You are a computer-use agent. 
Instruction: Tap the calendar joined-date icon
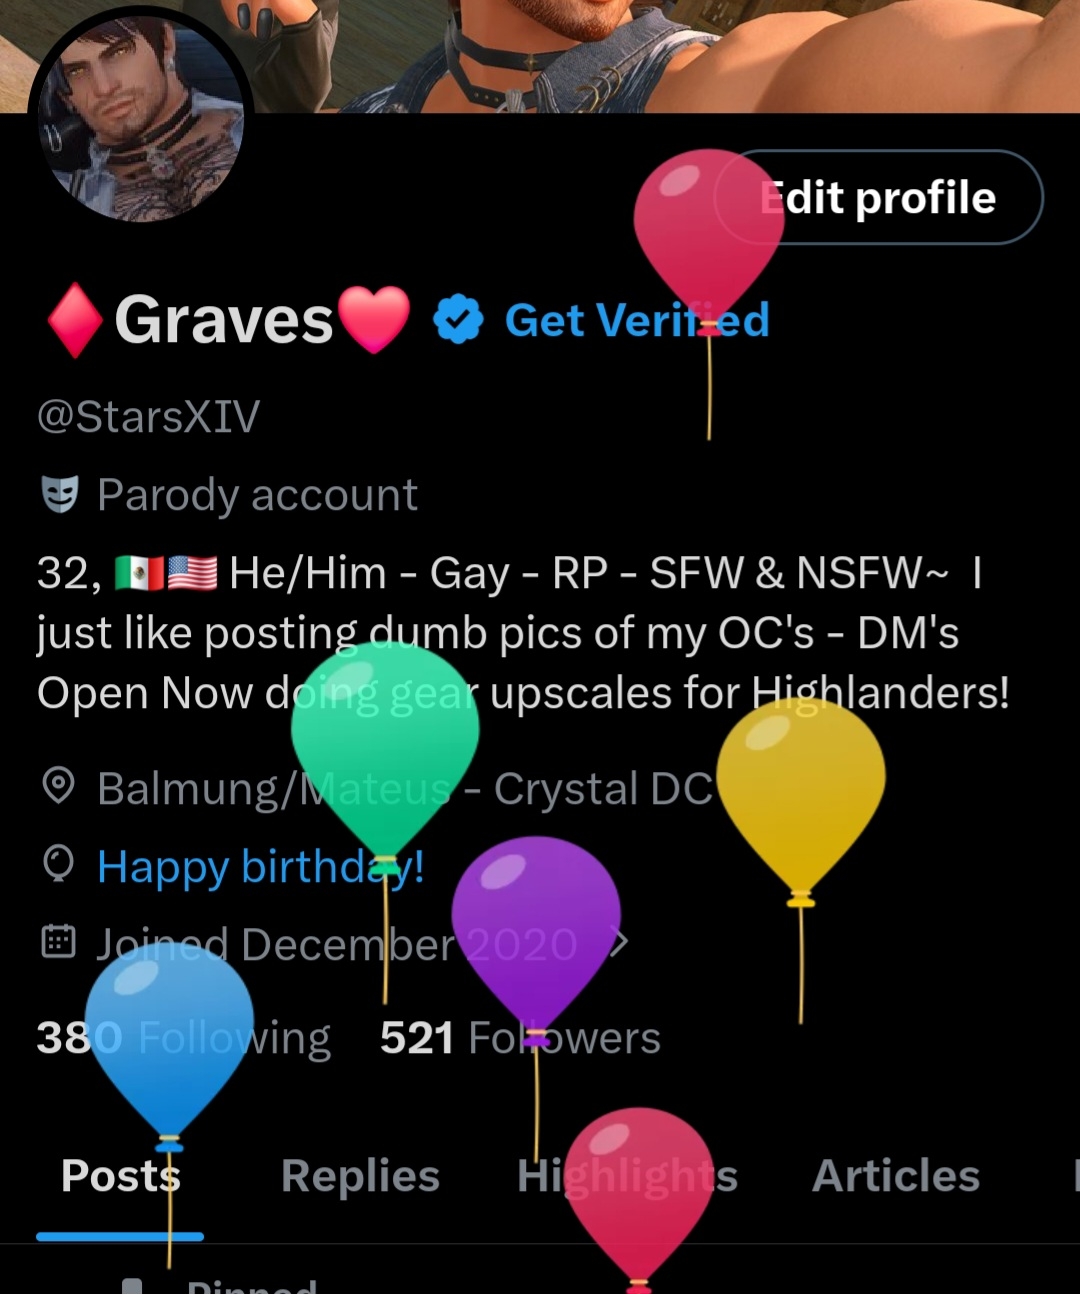[59, 942]
